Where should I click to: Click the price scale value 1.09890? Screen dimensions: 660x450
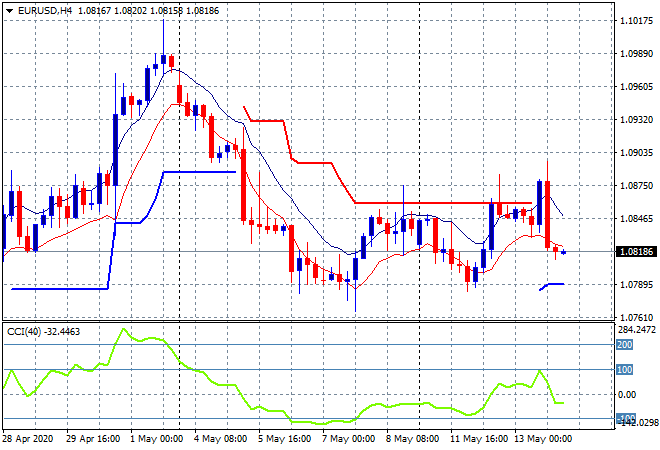click(x=637, y=53)
